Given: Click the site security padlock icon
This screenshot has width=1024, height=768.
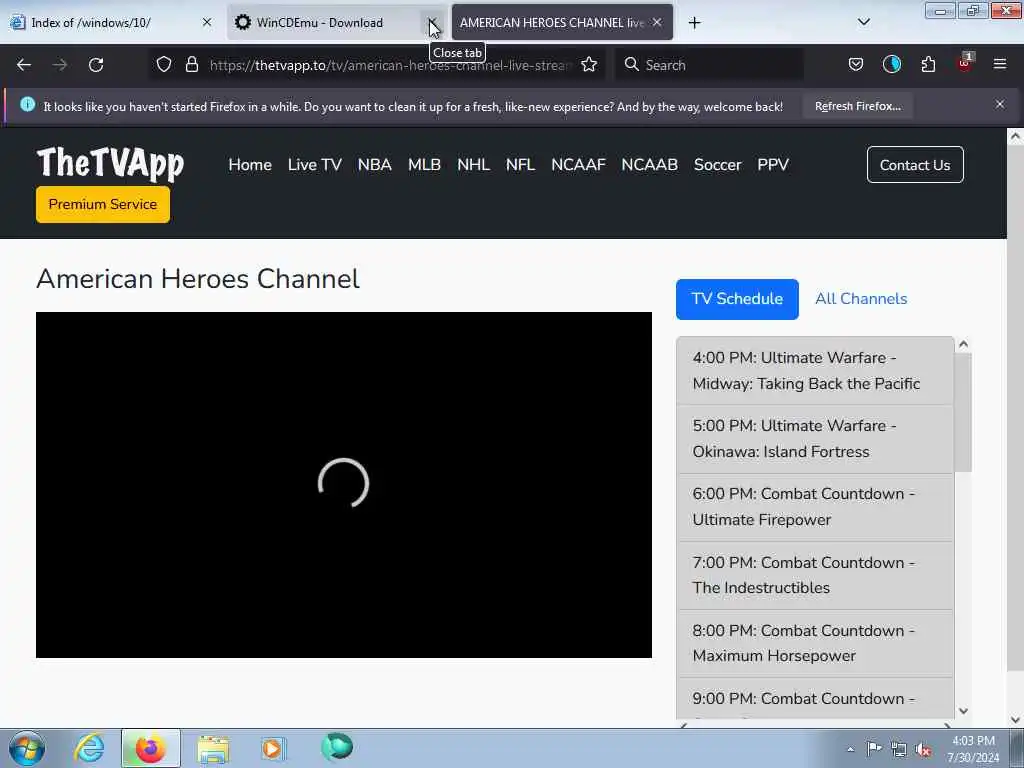Looking at the screenshot, I should (x=191, y=64).
